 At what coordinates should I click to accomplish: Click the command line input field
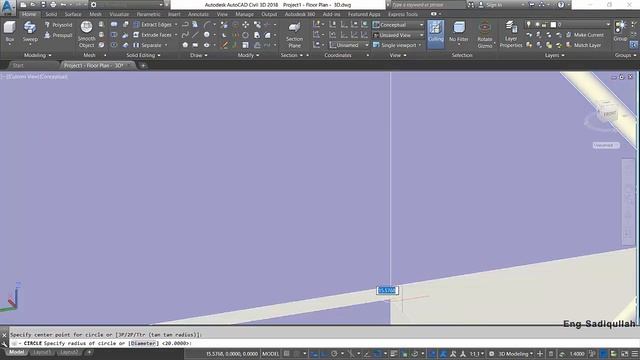[322, 344]
